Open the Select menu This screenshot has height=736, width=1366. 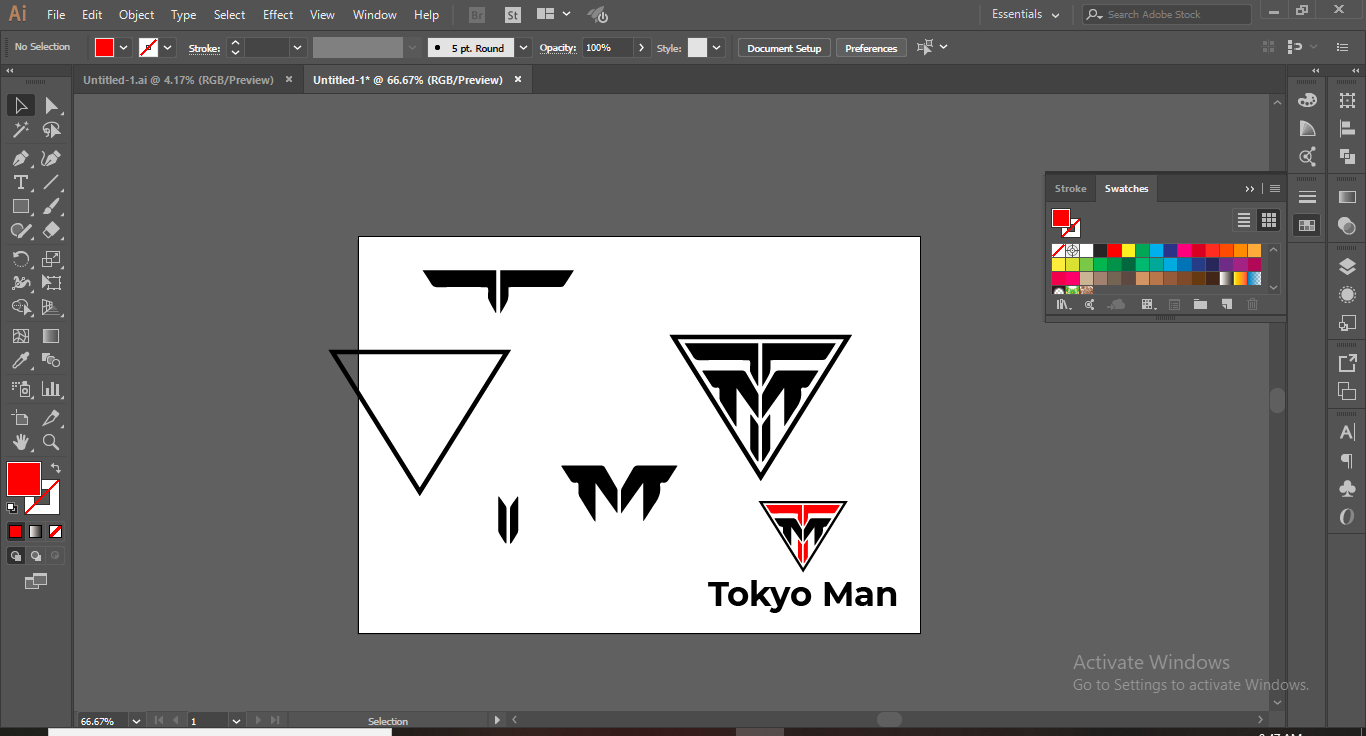tap(229, 14)
